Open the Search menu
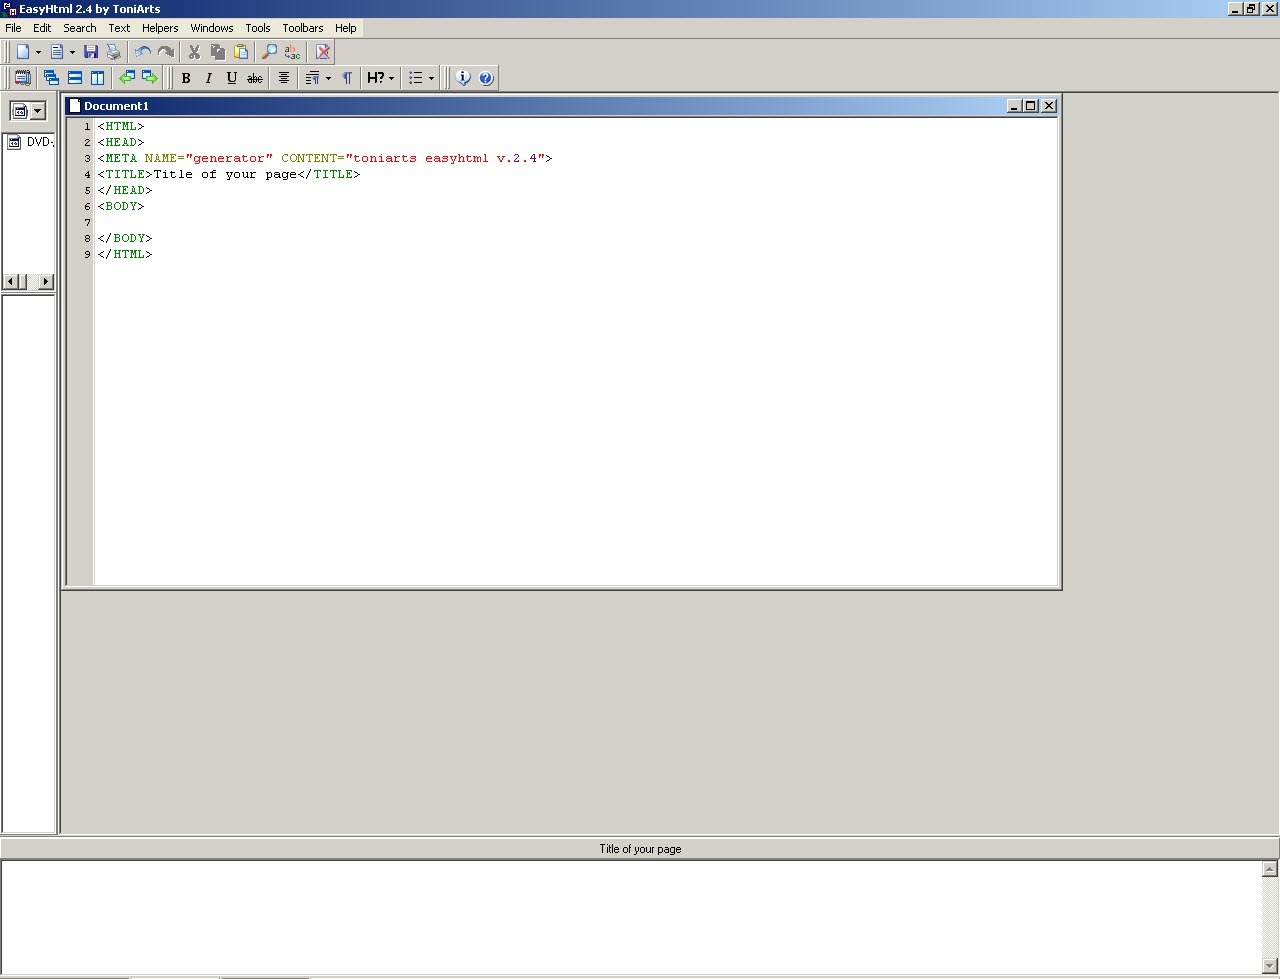The height and width of the screenshot is (979, 1280). pos(80,28)
